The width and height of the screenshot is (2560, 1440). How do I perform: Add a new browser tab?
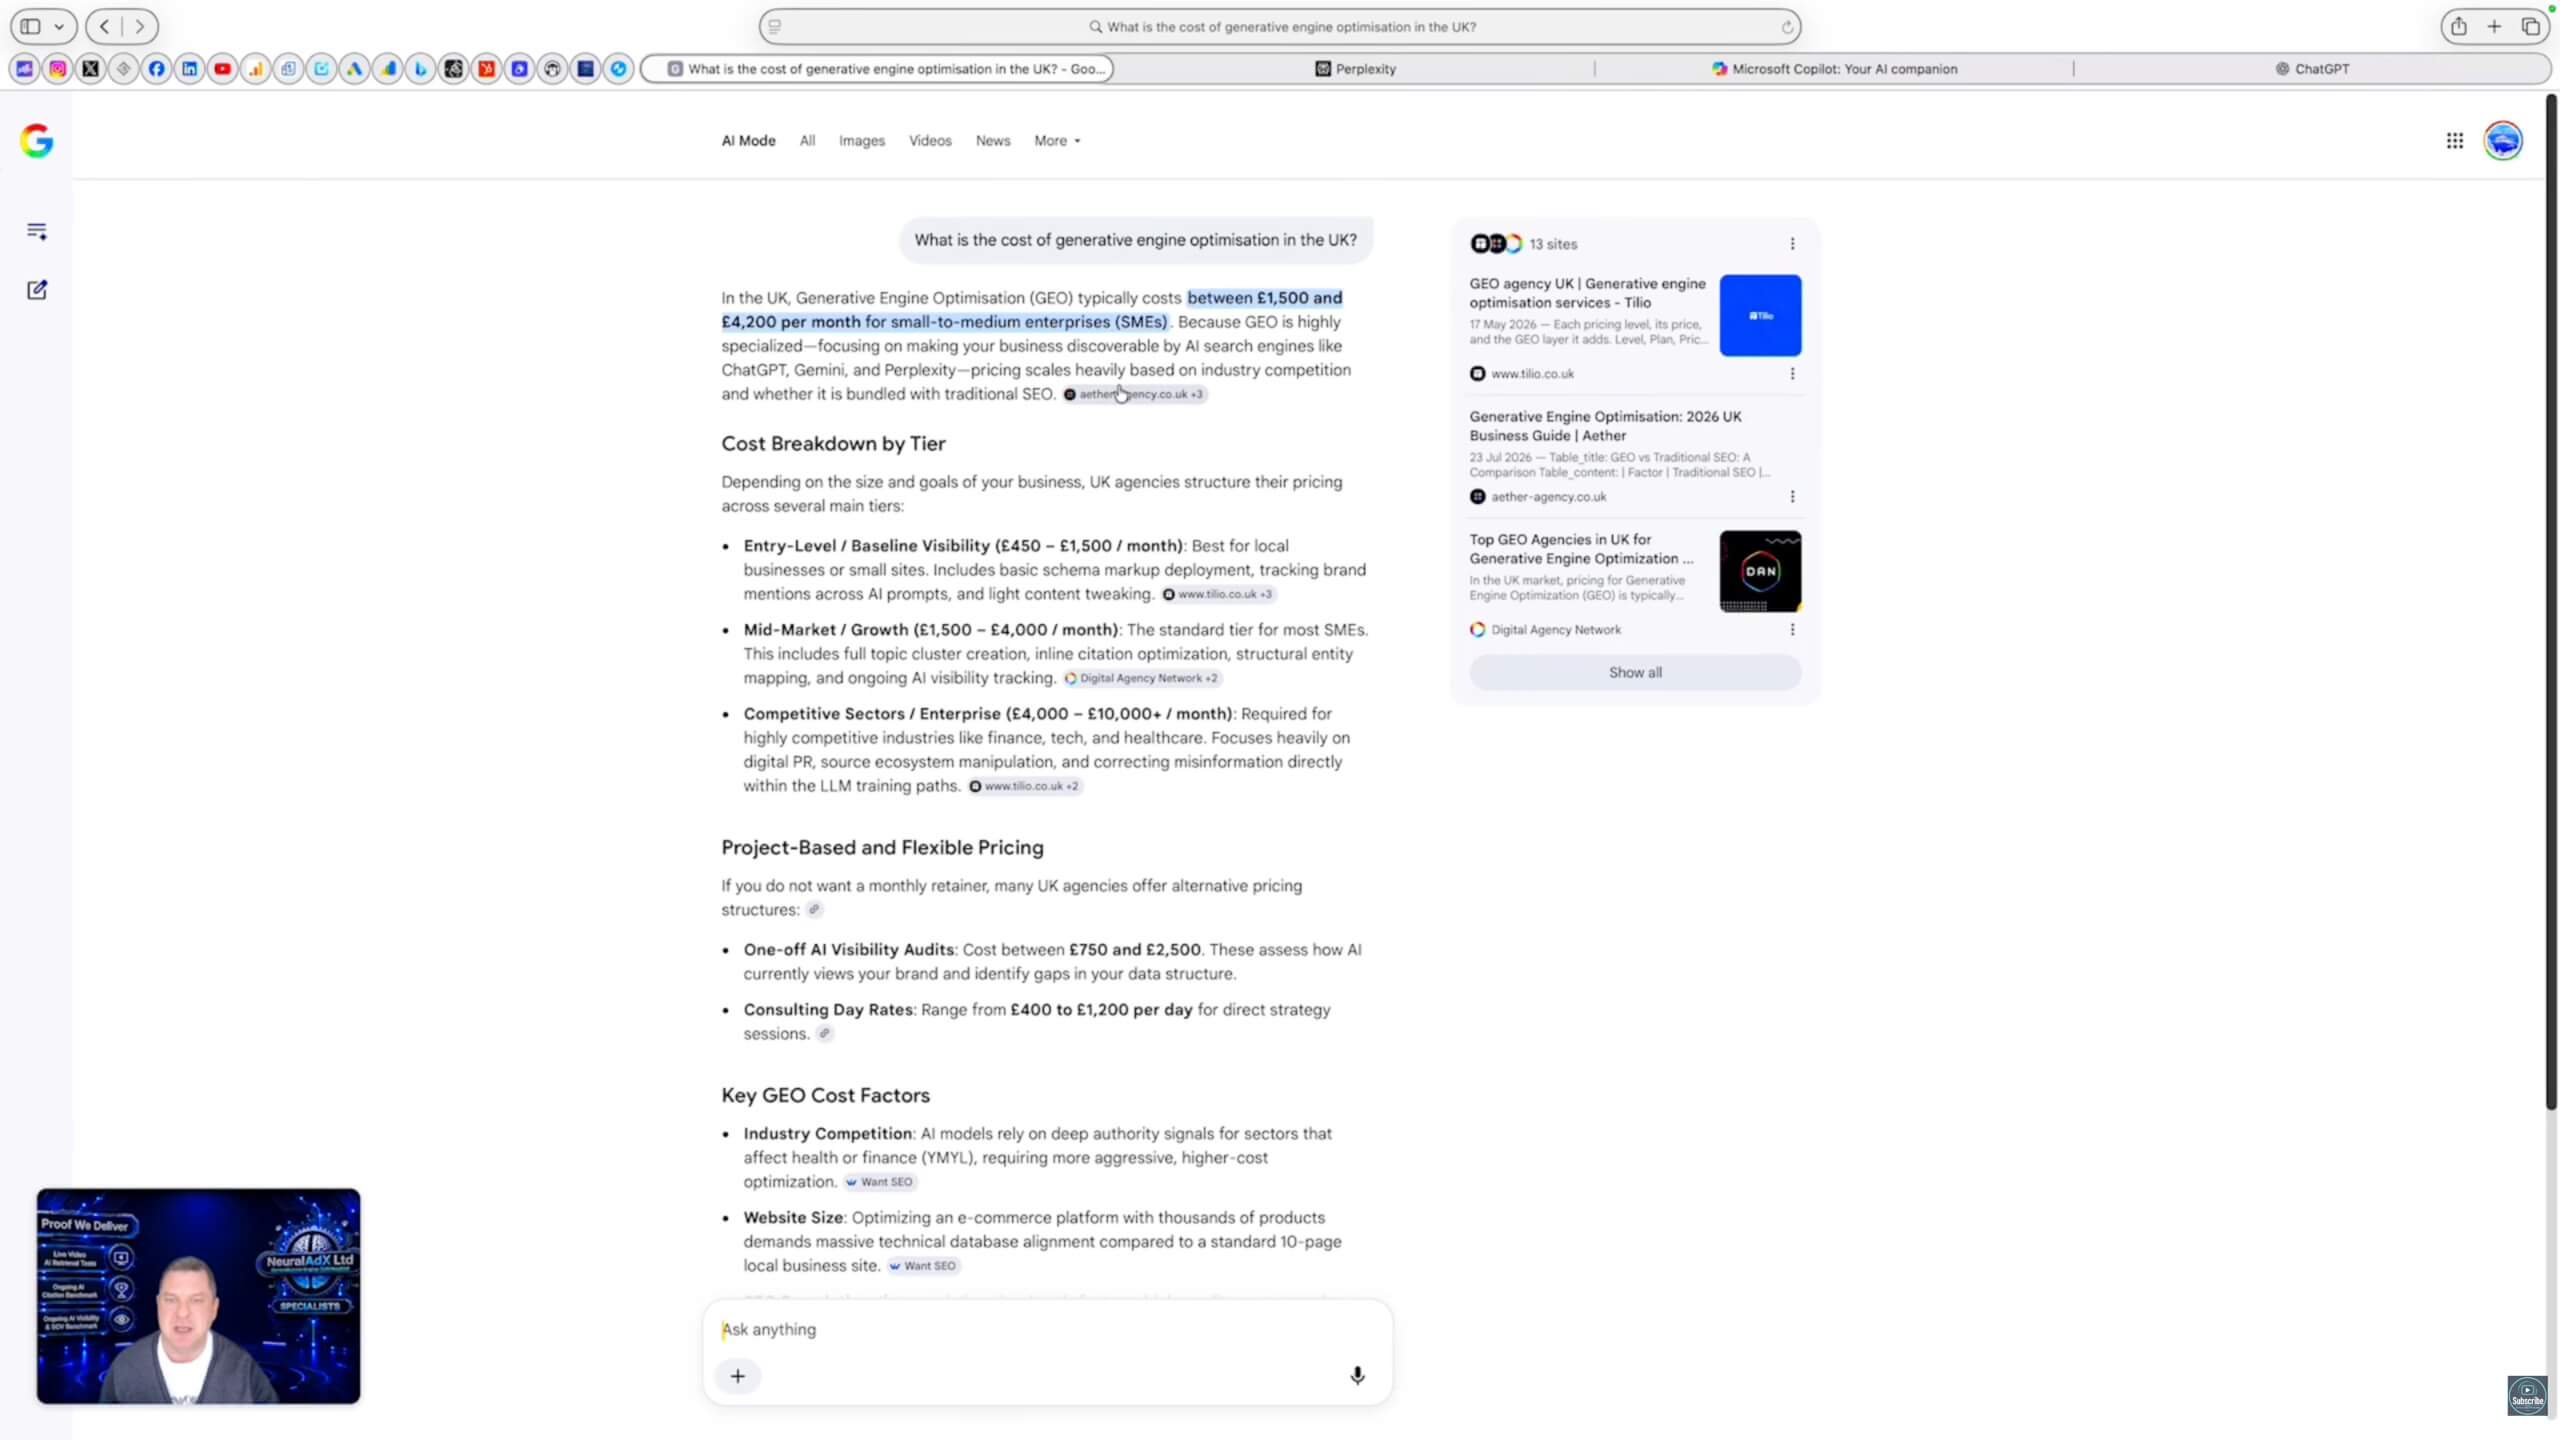(2495, 27)
